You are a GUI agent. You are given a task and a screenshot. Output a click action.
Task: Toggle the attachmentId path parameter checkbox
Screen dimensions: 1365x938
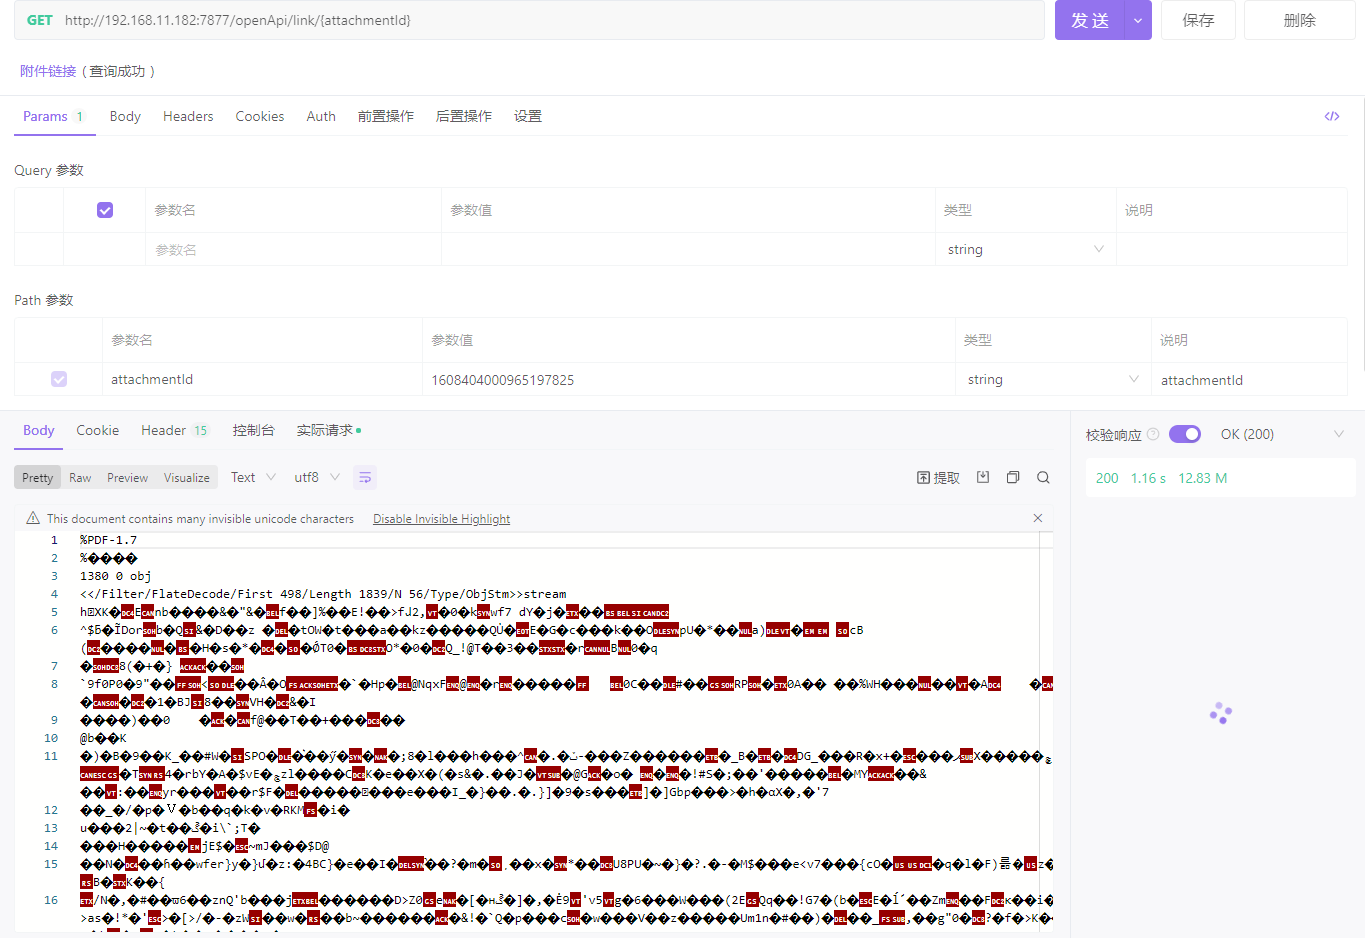[59, 379]
